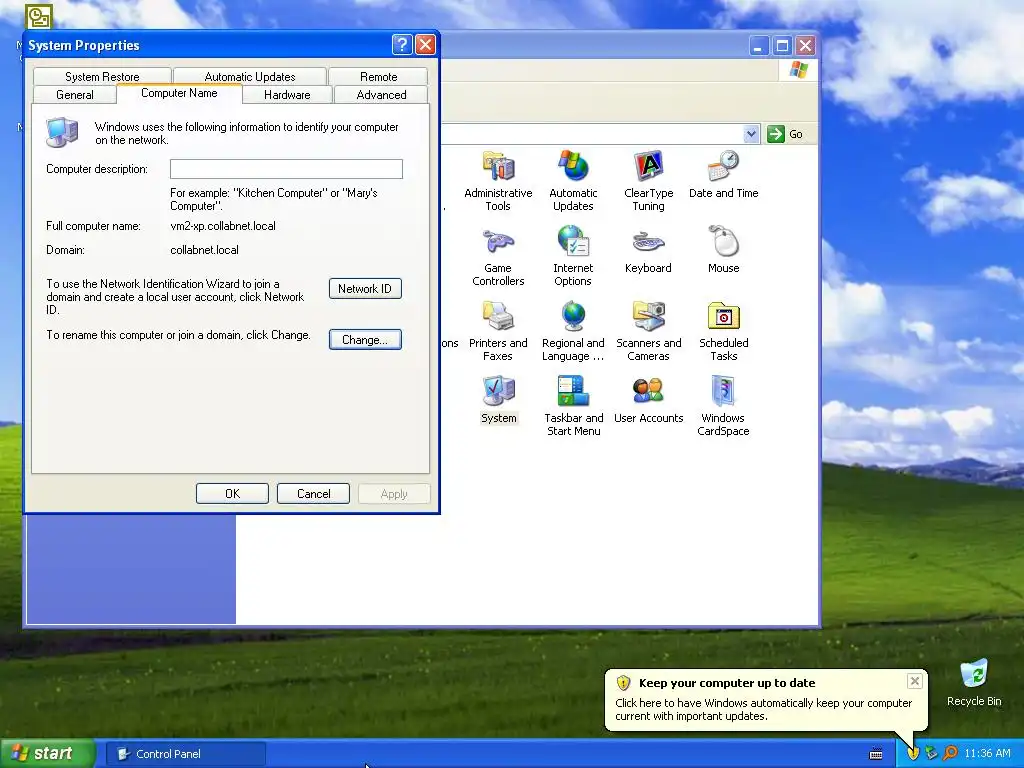Viewport: 1024px width, 768px height.
Task: Open Mouse settings icon
Action: tap(723, 250)
